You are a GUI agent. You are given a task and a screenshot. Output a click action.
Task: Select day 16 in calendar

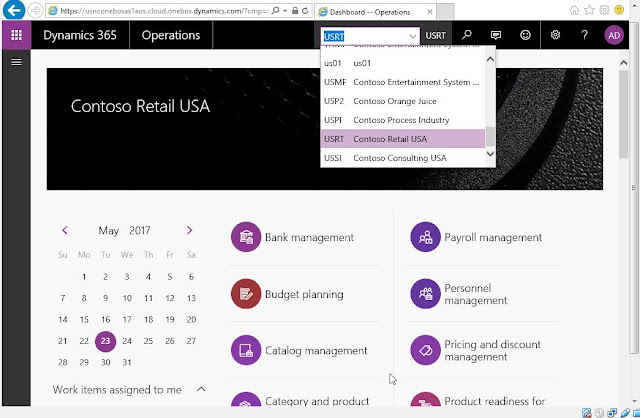pos(105,319)
